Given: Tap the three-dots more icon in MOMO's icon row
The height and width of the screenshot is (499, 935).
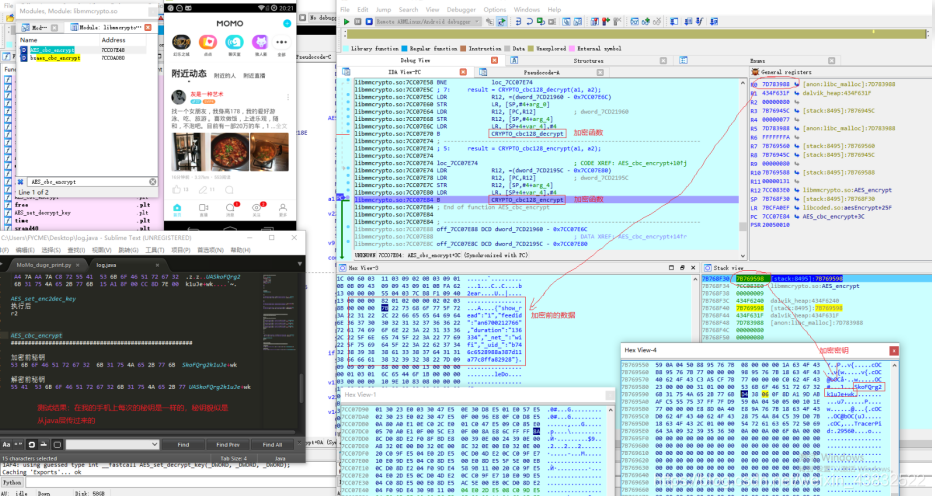Looking at the screenshot, I should 281,42.
